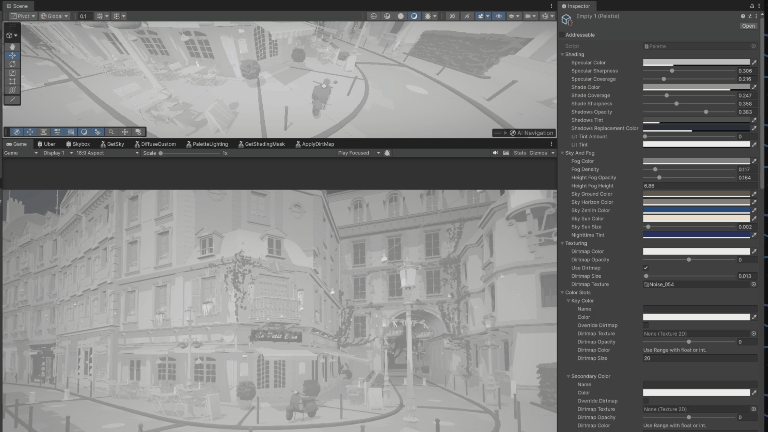768x432 pixels.
Task: Open the Sky Sun Color swatch
Action: 696,218
